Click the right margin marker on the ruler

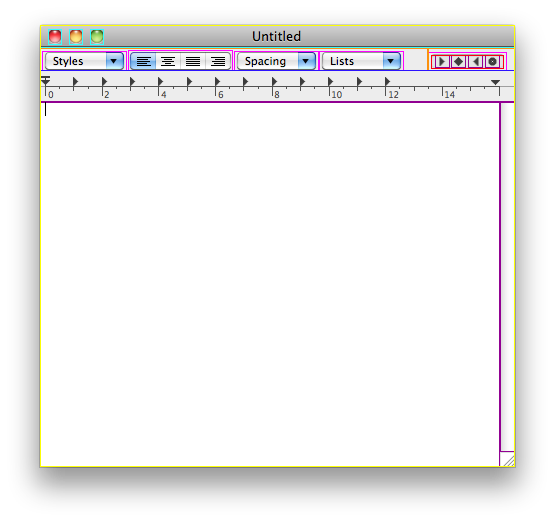(x=495, y=82)
